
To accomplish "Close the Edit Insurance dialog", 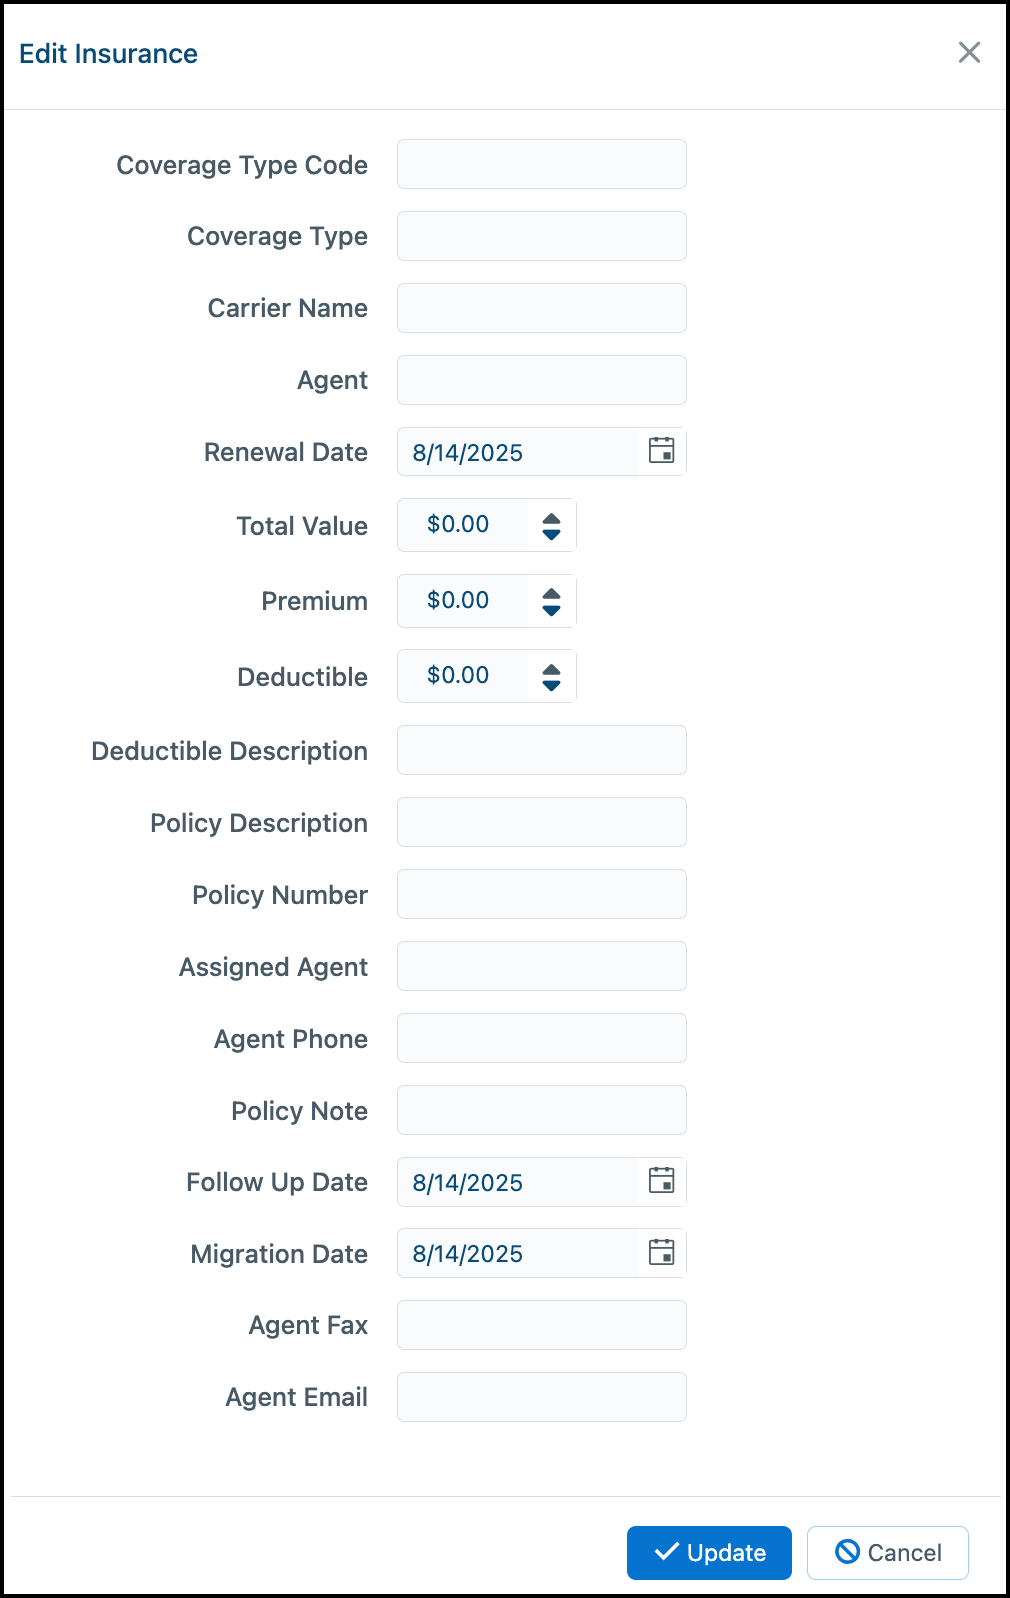I will 969,52.
